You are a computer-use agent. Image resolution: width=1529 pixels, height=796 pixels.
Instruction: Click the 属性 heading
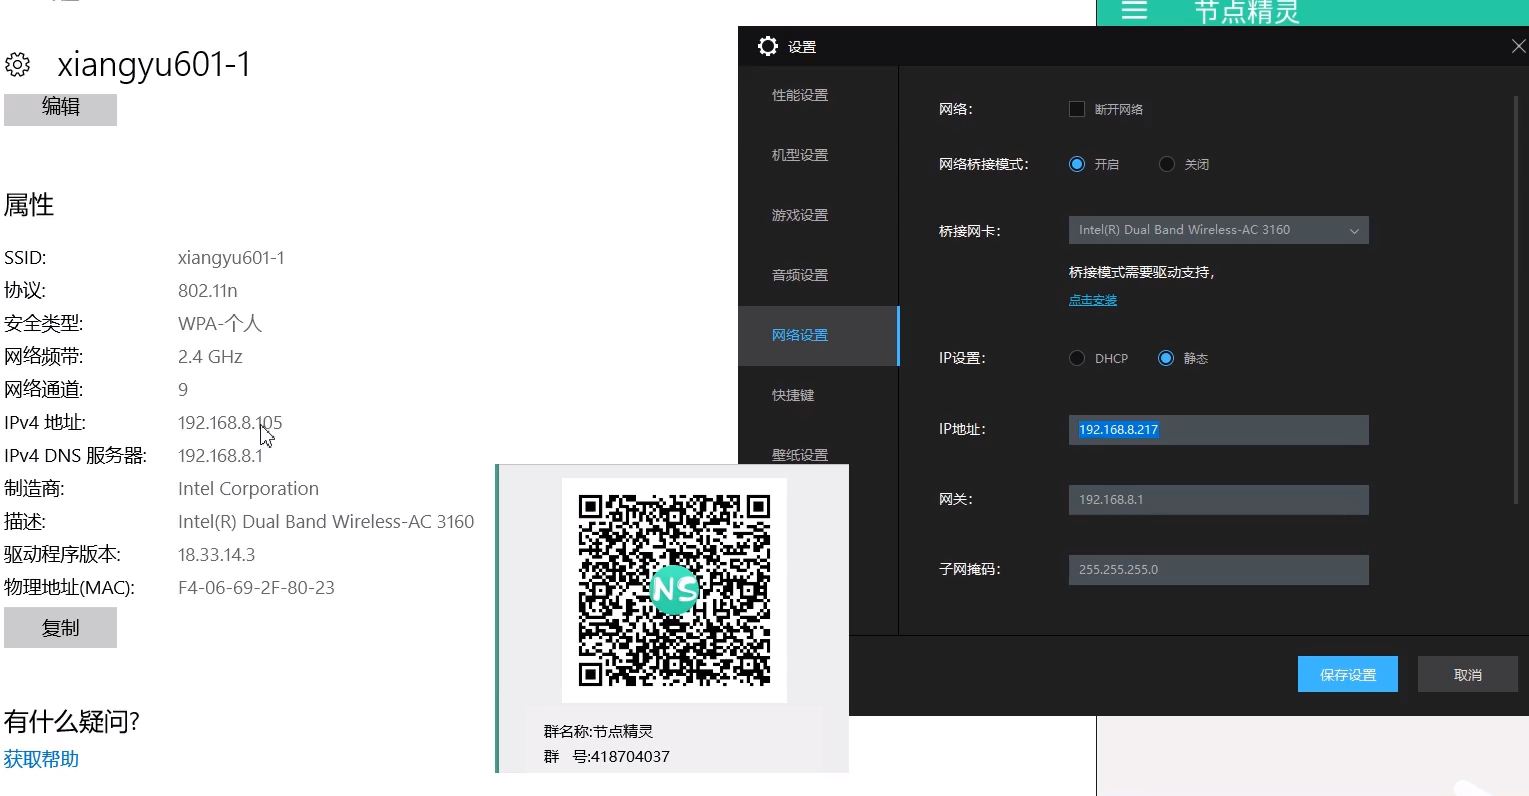(x=29, y=205)
